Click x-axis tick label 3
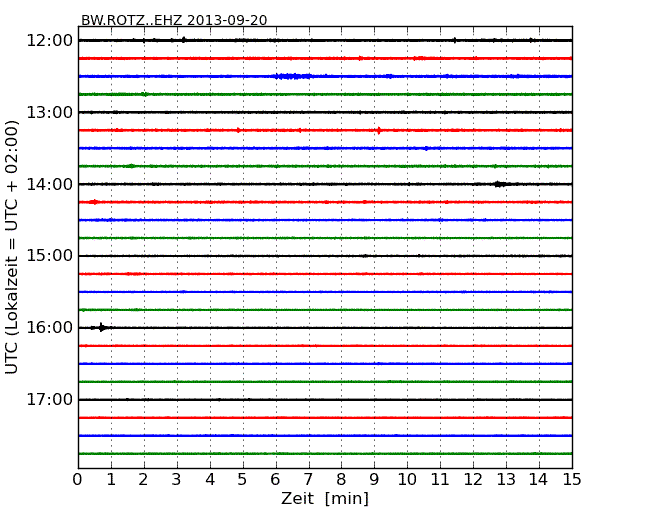This screenshot has height=520, width=650. tap(177, 480)
